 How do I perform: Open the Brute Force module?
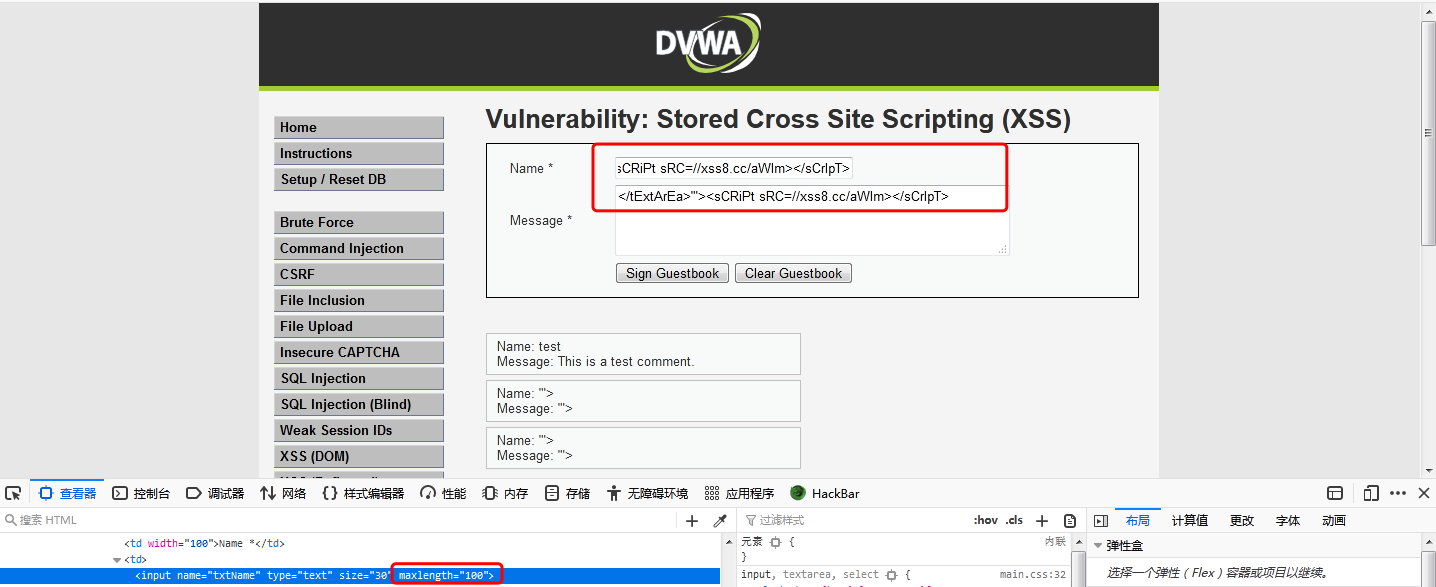tap(359, 223)
